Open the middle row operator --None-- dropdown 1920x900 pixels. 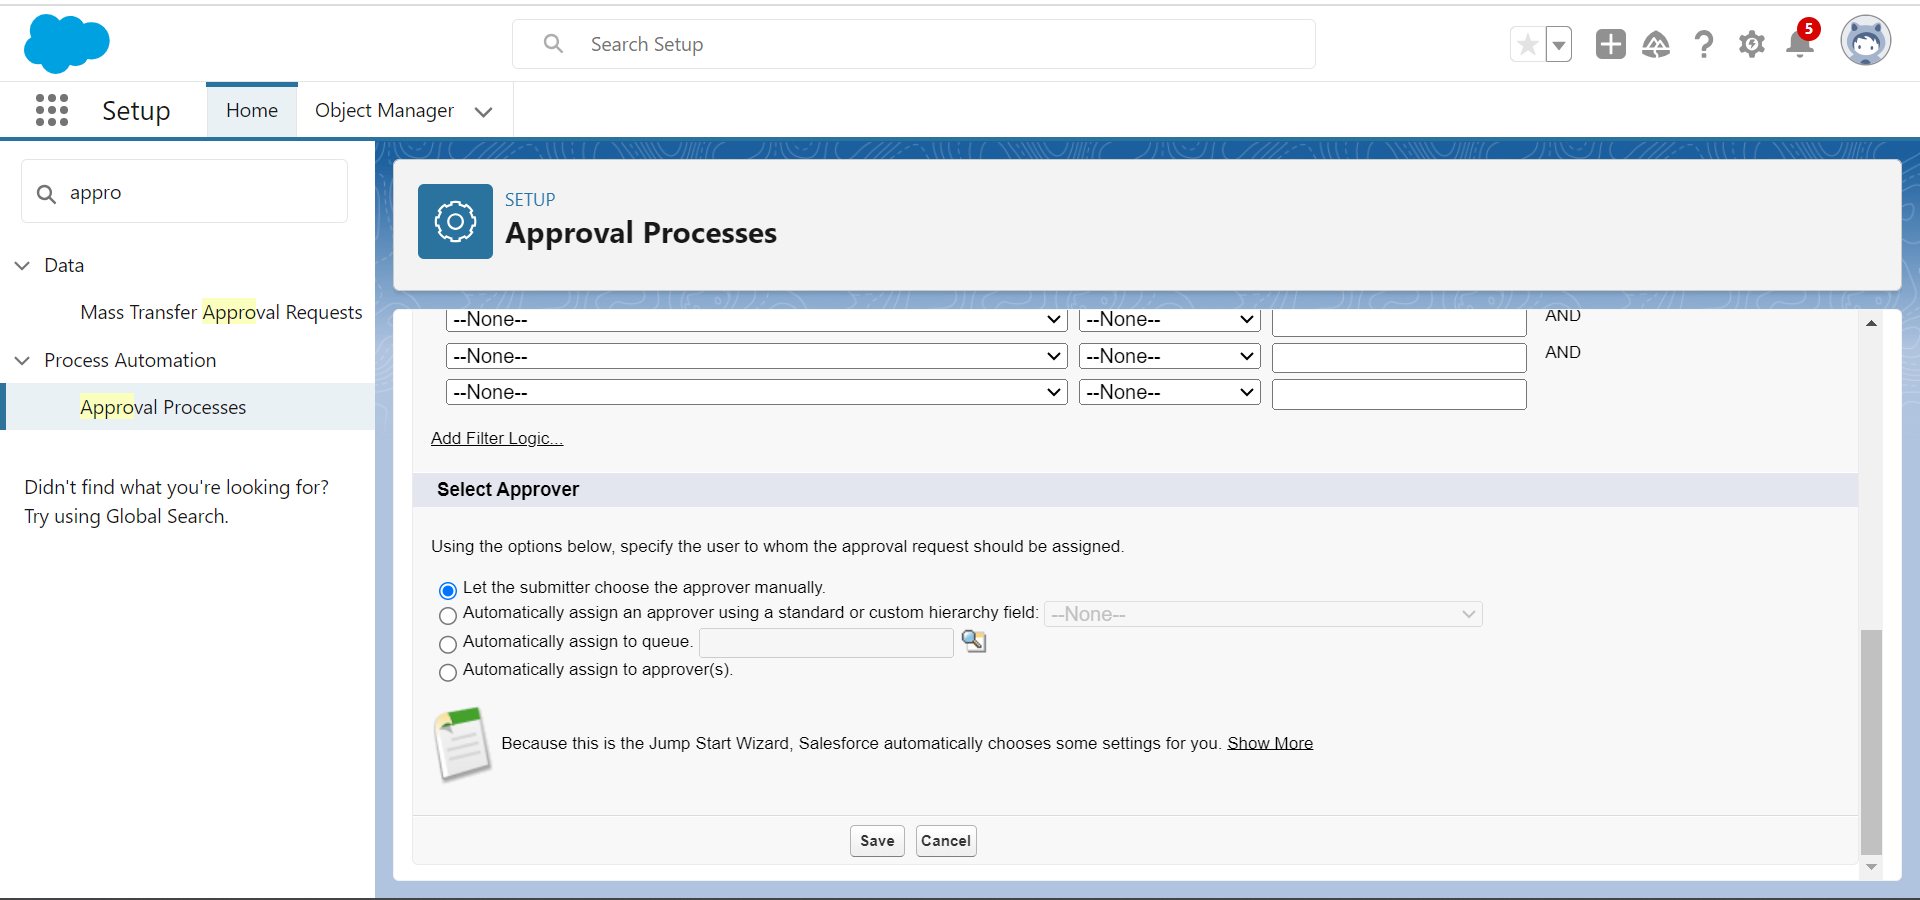(1170, 356)
